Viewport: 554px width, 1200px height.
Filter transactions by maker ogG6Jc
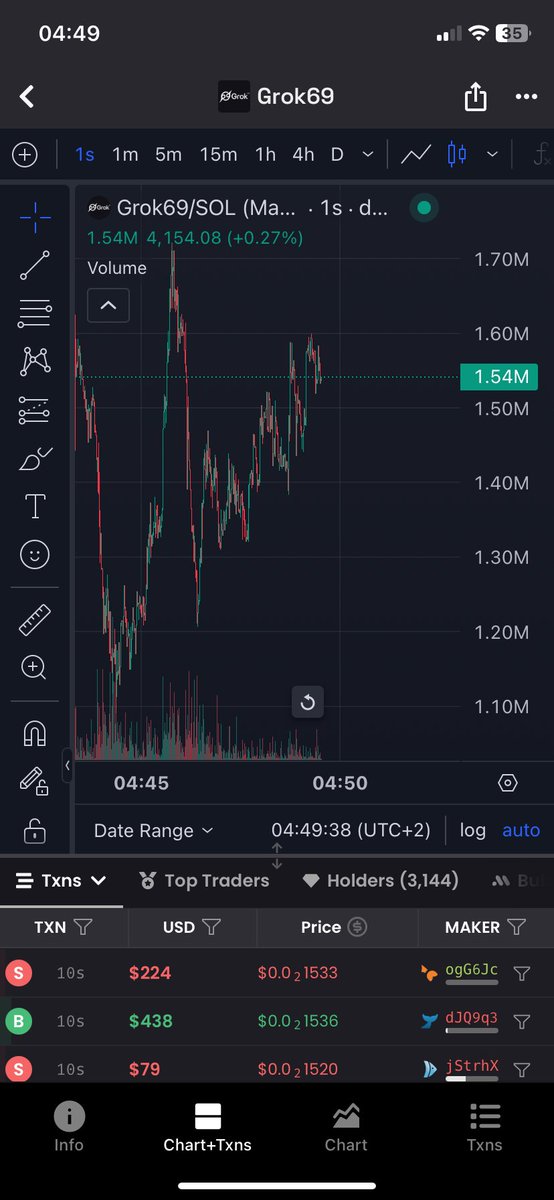[x=521, y=973]
